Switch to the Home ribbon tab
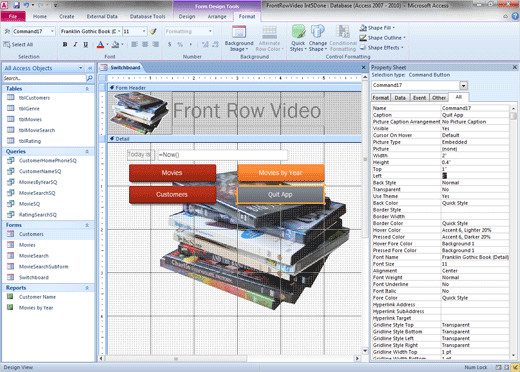520x372 pixels. tap(40, 16)
